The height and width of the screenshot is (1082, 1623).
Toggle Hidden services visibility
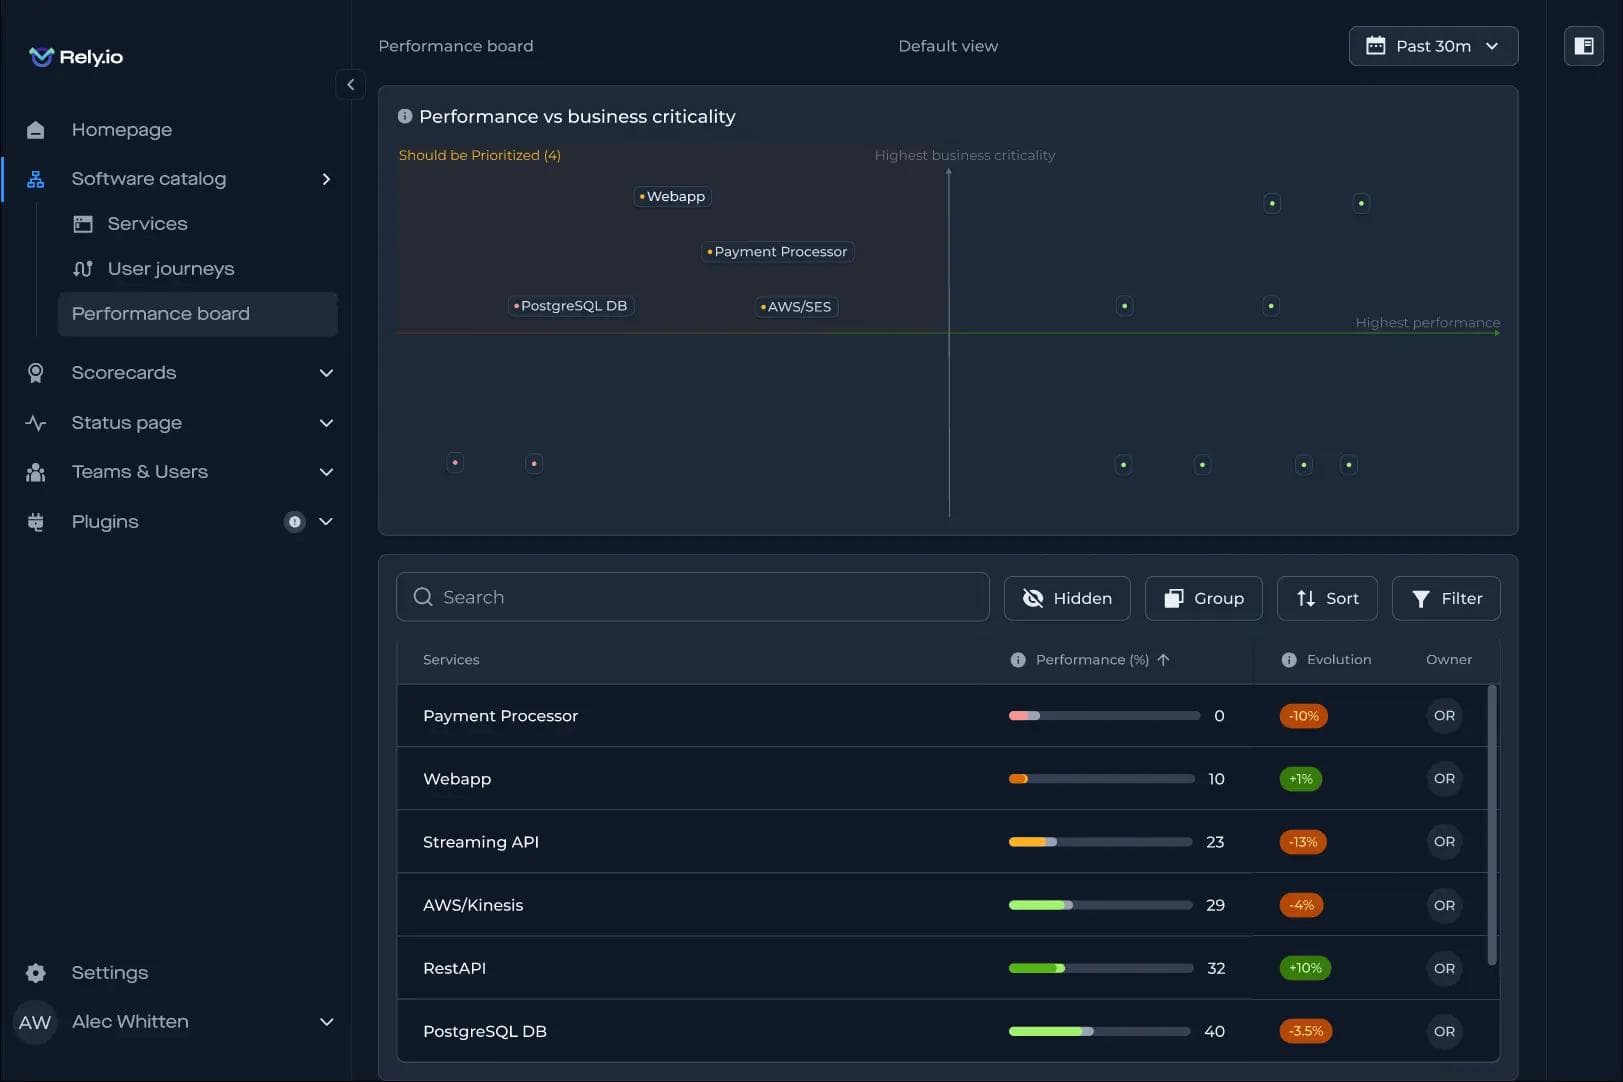click(1067, 598)
